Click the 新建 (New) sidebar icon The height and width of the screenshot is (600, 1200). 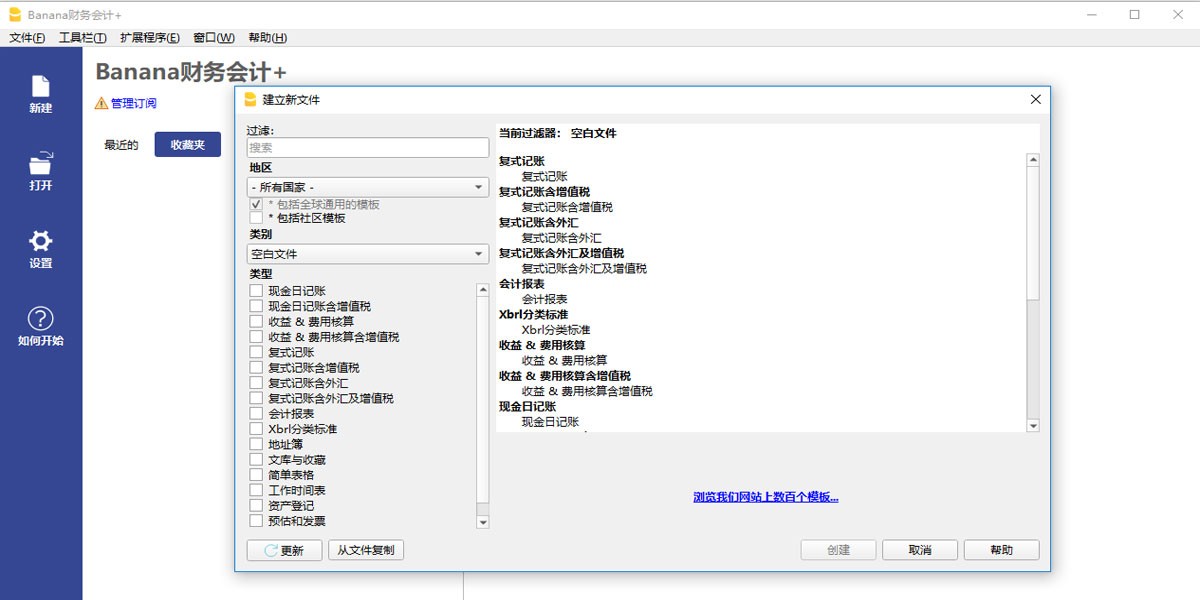(40, 87)
